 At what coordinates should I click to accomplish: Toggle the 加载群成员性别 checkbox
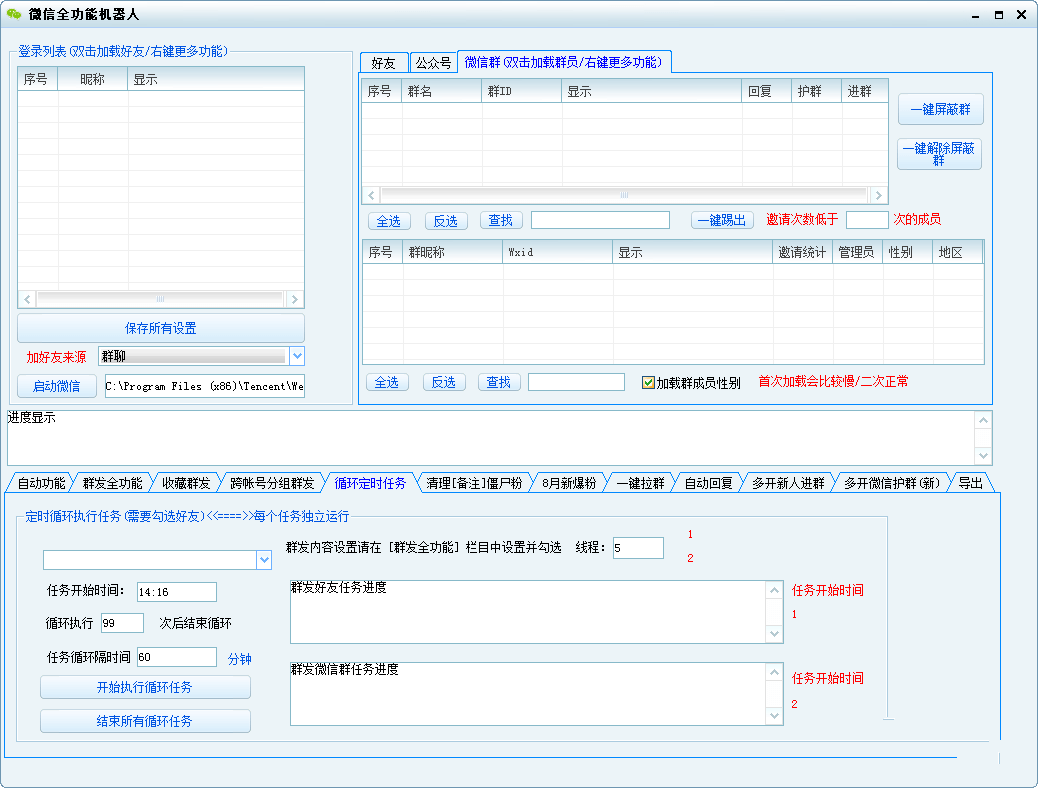coord(648,383)
